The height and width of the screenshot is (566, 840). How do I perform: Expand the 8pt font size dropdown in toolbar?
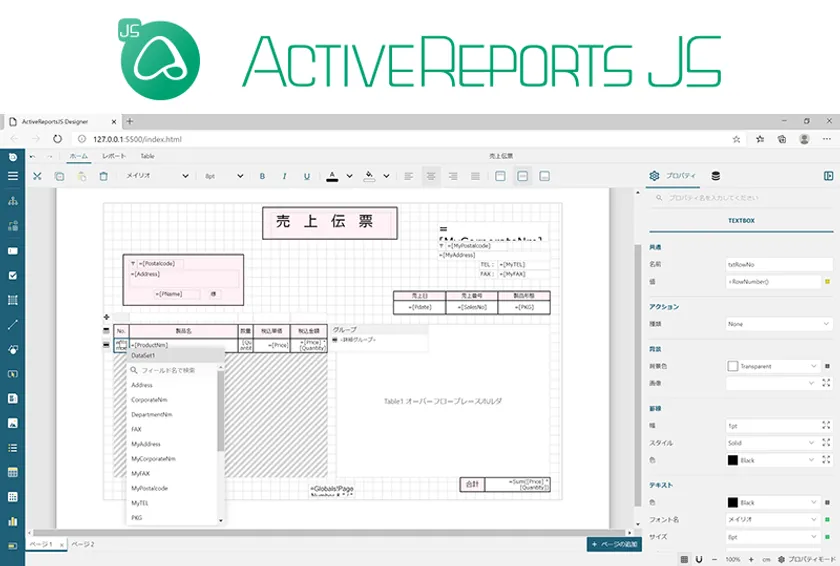pyautogui.click(x=224, y=176)
